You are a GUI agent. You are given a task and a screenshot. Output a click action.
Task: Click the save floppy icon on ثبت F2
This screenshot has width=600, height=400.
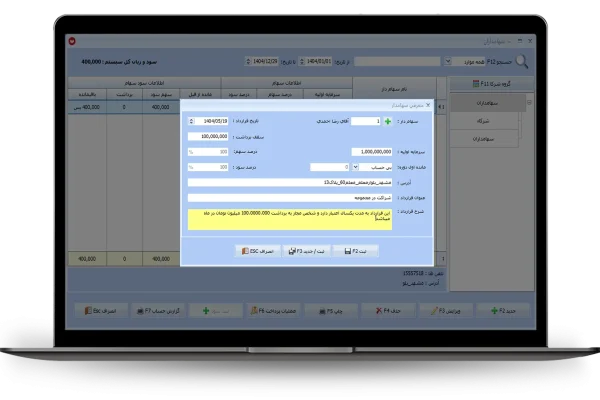point(347,251)
